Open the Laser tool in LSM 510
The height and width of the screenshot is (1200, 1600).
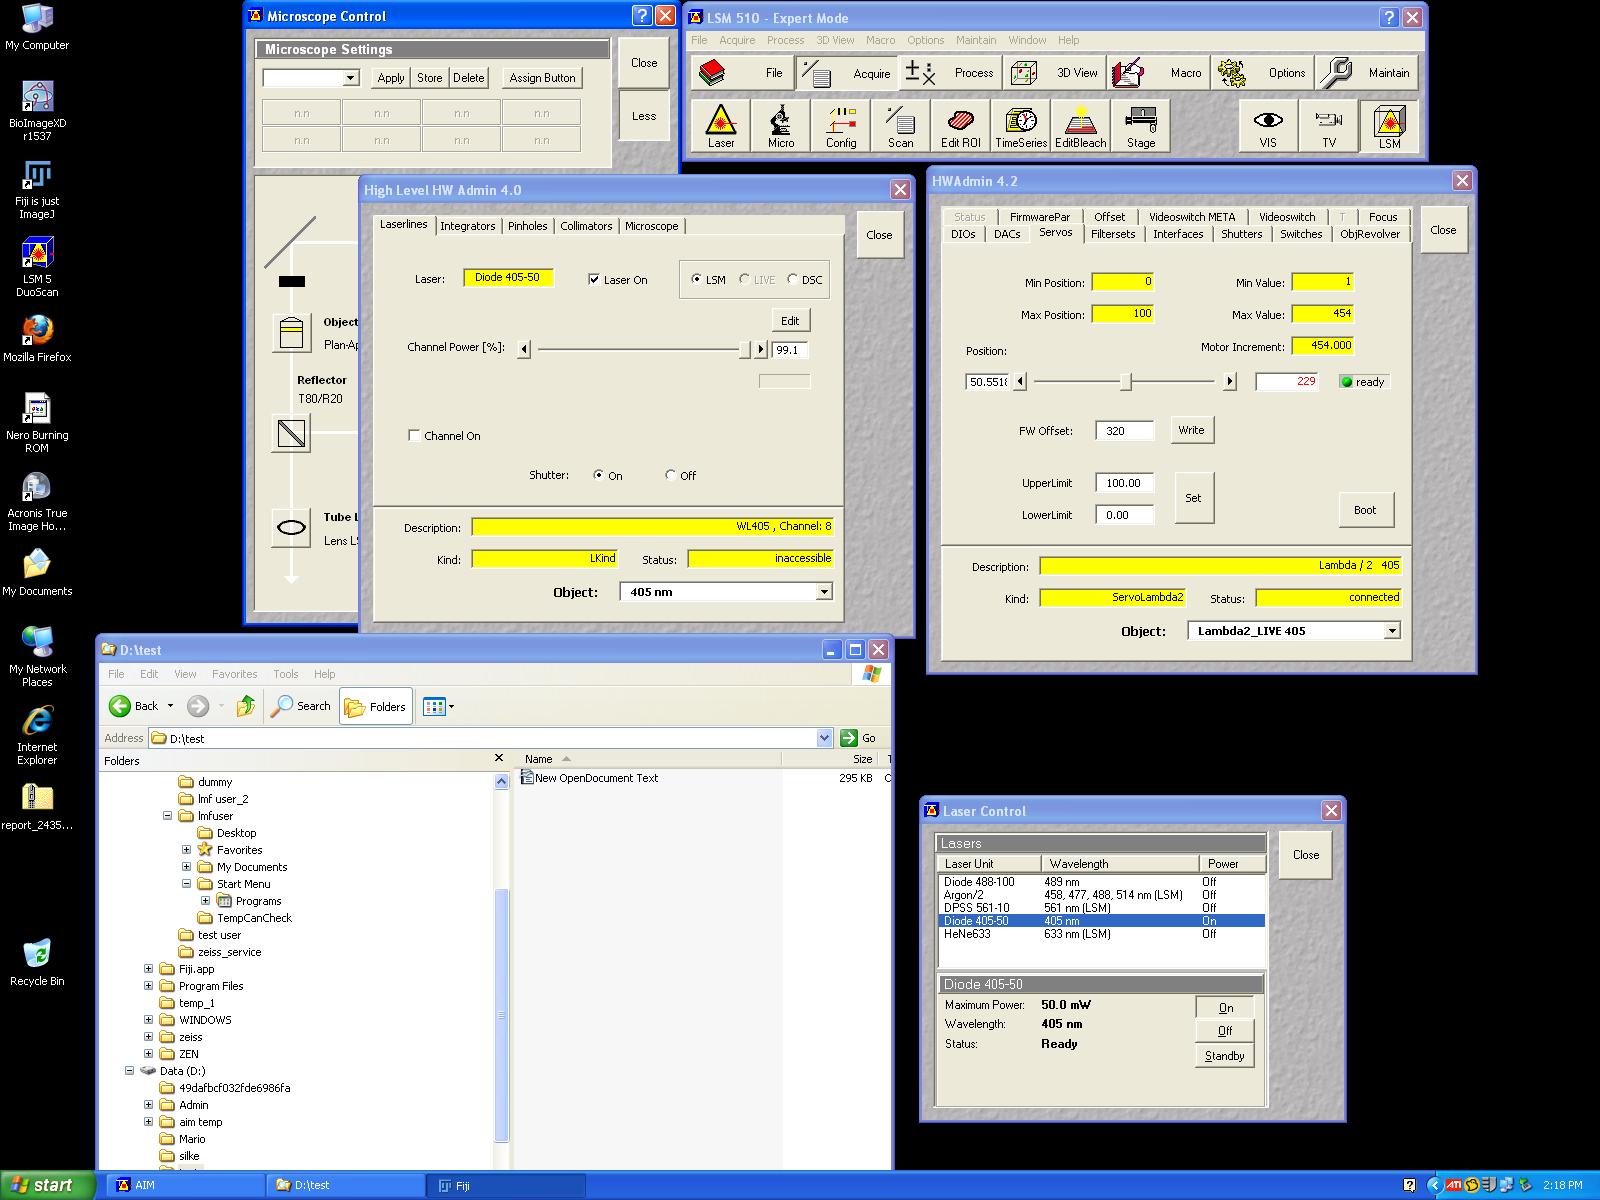tap(721, 126)
